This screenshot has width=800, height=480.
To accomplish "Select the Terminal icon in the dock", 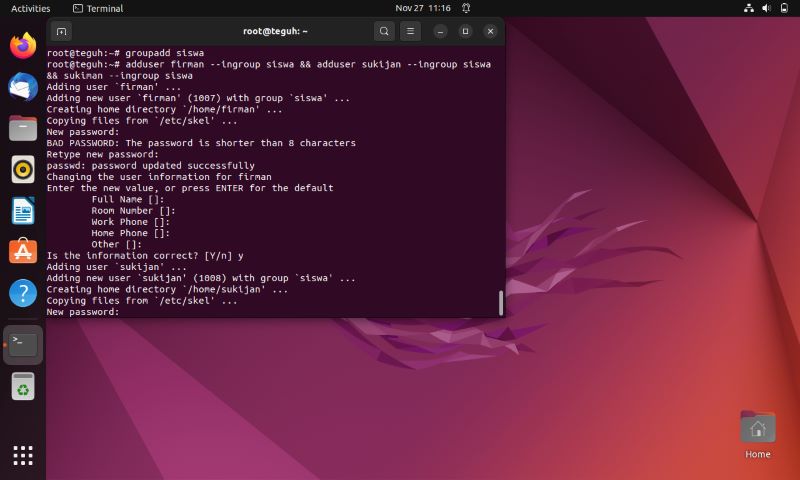I will [x=23, y=345].
